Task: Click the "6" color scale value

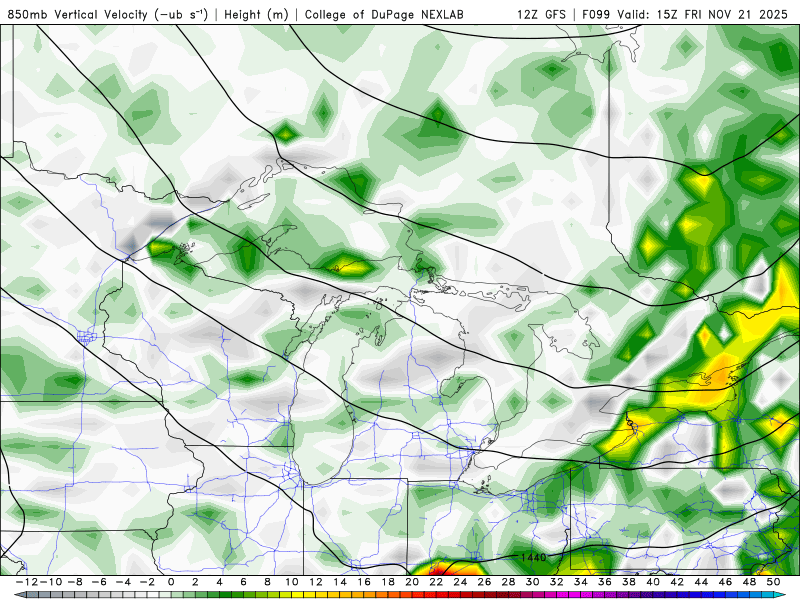Action: tap(243, 582)
